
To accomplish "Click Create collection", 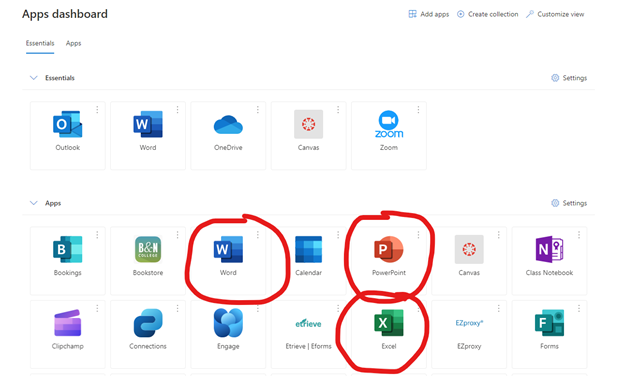I will [488, 14].
